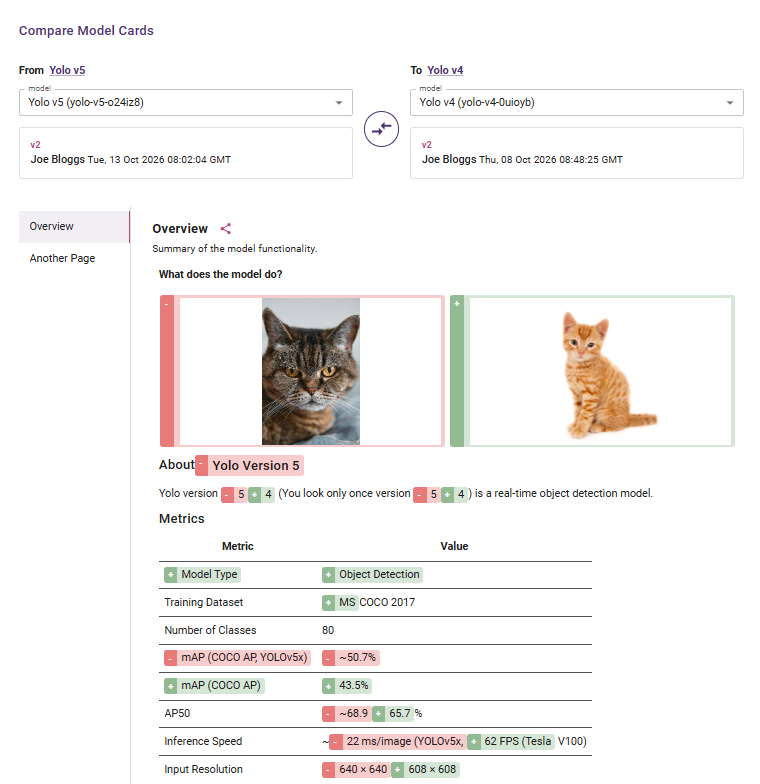Image resolution: width=760 pixels, height=784 pixels.
Task: Click the removed '22 ms/image (YOLOv5x,' text
Action: pyautogui.click(x=398, y=742)
